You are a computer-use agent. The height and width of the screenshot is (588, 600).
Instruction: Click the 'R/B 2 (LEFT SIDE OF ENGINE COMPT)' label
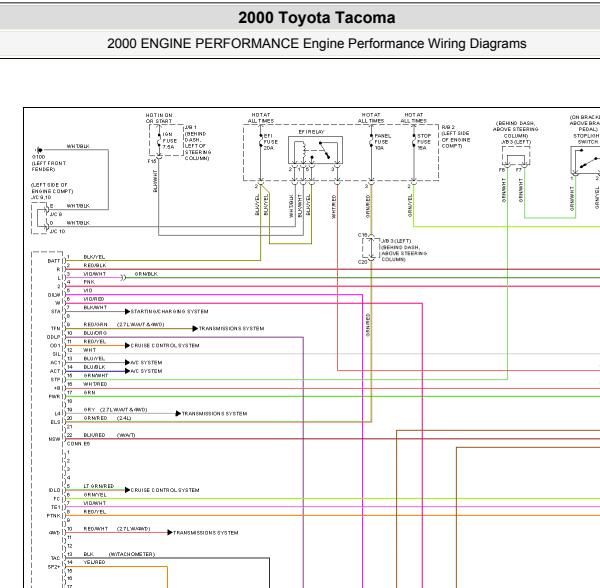[x=456, y=137]
